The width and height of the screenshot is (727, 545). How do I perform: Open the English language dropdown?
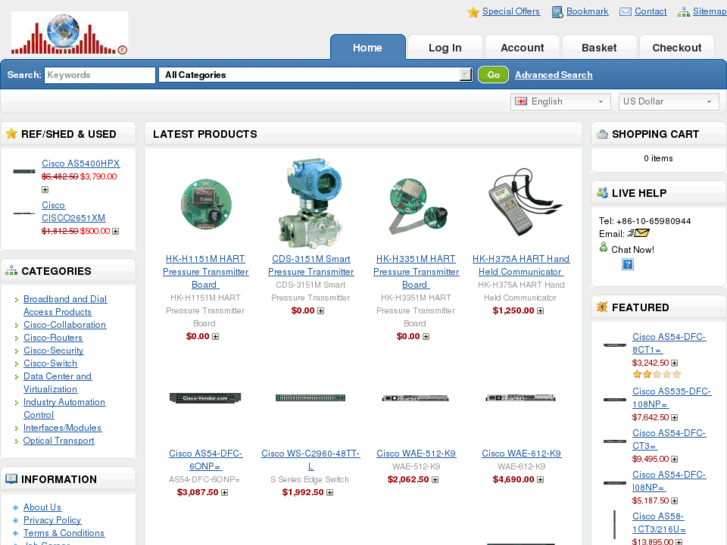[561, 102]
